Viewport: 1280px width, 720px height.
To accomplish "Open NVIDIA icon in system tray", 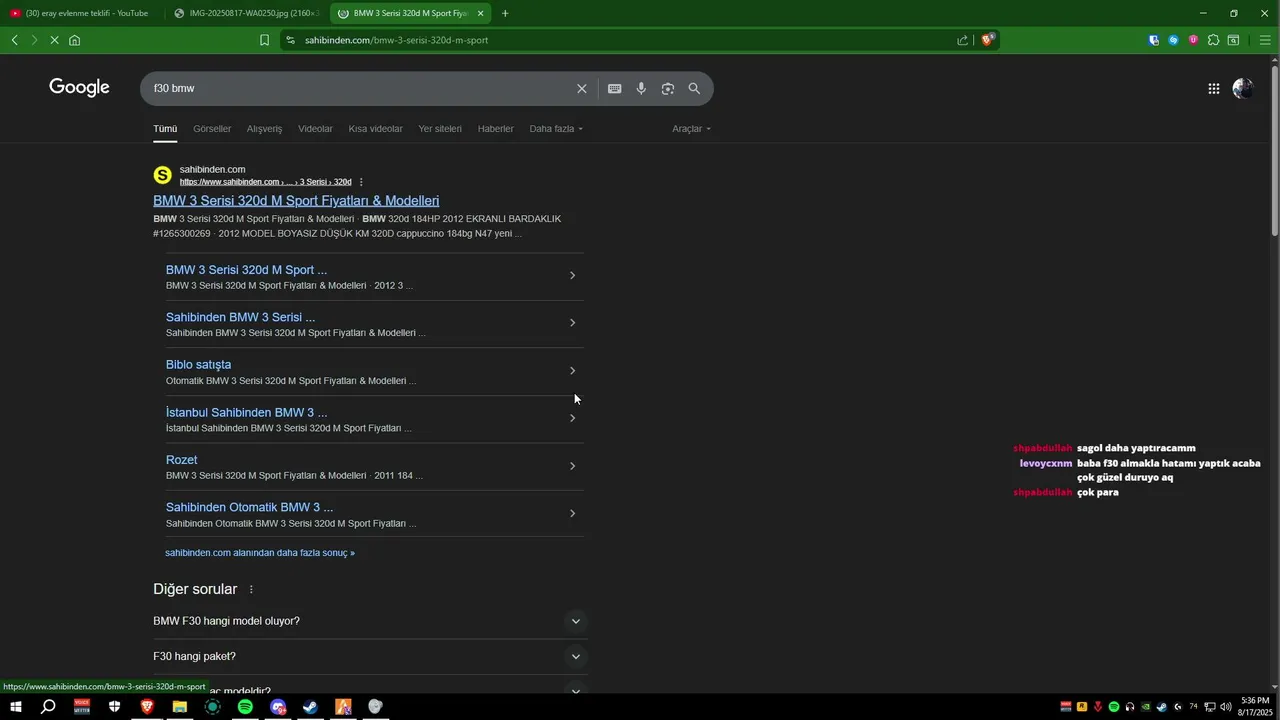I will pos(1146,707).
